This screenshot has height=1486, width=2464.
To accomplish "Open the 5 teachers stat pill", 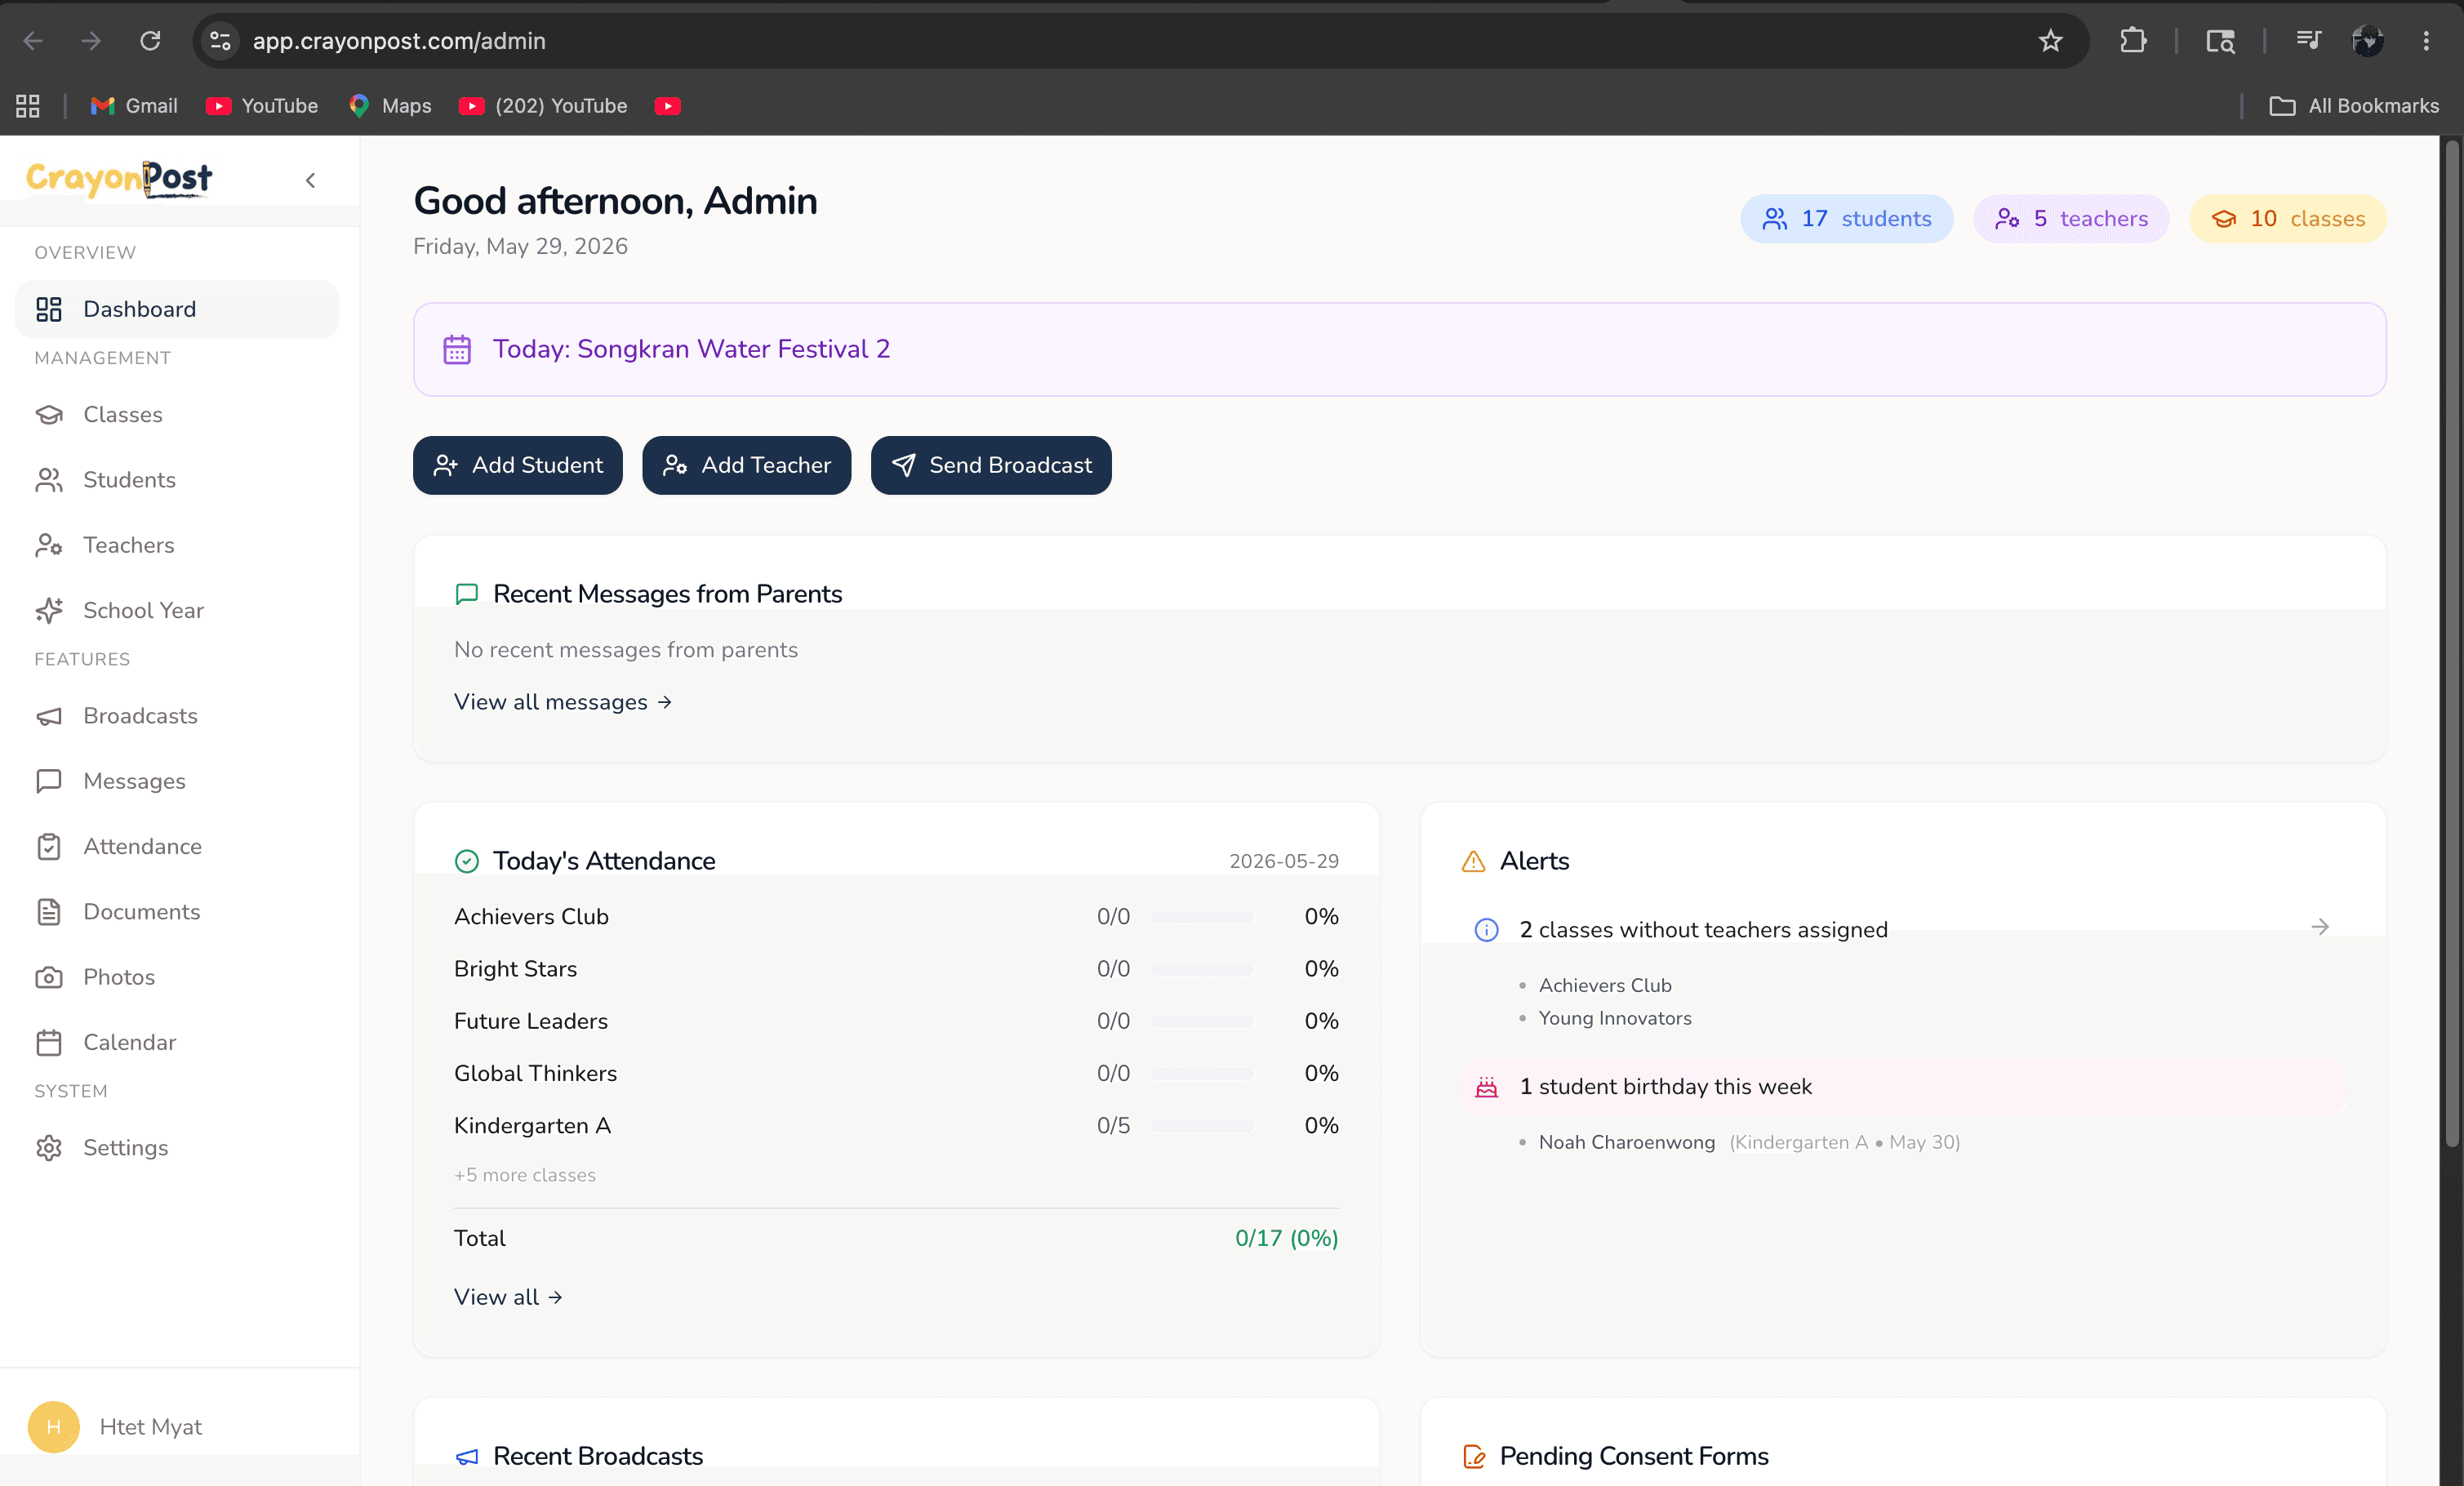I will (2071, 219).
